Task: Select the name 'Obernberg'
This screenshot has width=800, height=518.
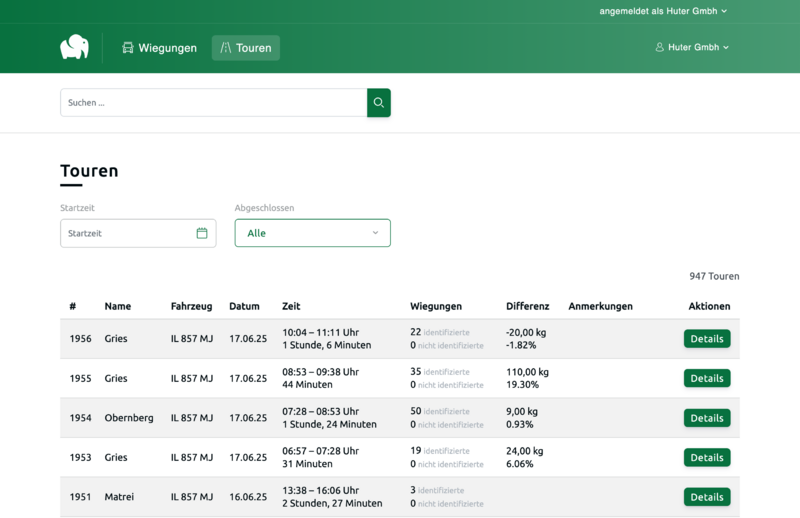Action: [x=129, y=418]
